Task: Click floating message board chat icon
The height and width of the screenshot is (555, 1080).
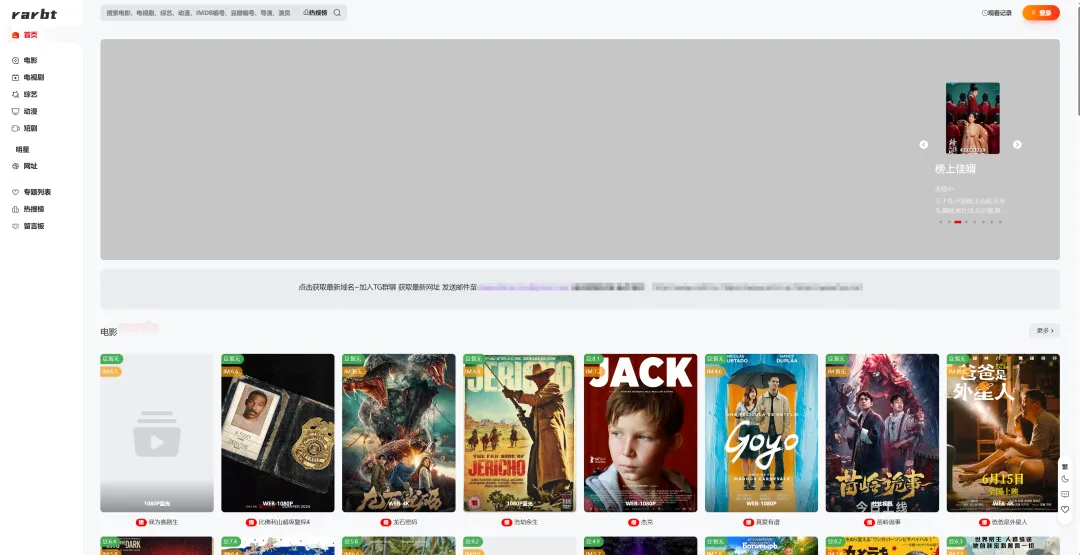Action: [x=1065, y=494]
